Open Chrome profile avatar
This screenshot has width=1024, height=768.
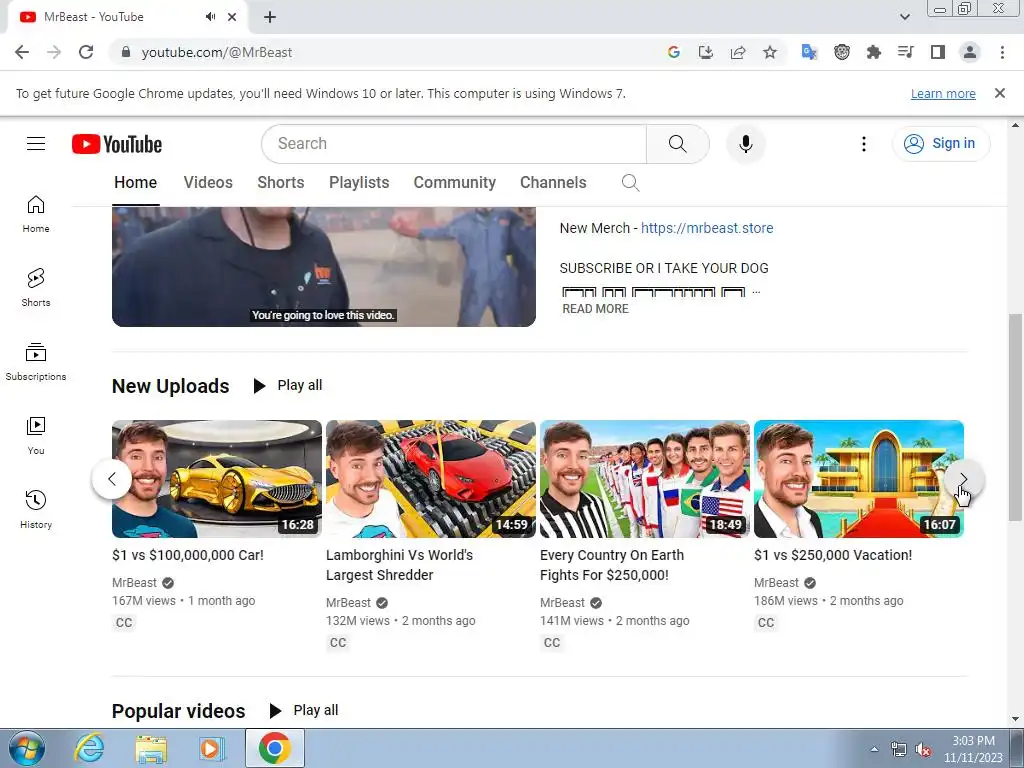point(970,52)
